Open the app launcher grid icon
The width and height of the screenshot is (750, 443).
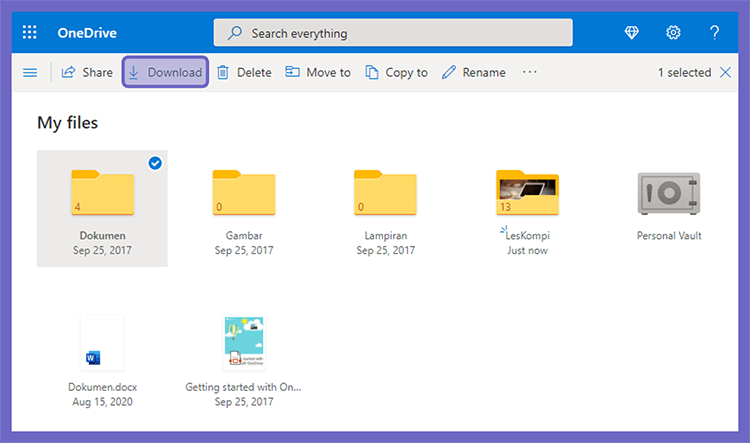[30, 33]
